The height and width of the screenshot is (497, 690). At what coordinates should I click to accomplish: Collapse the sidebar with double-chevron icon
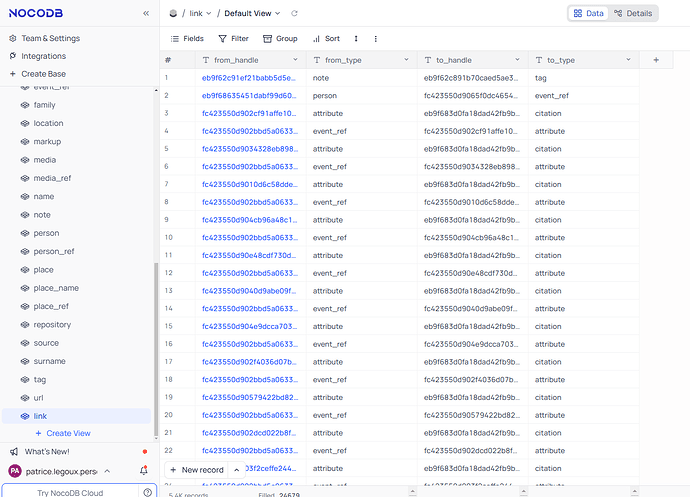pyautogui.click(x=146, y=13)
